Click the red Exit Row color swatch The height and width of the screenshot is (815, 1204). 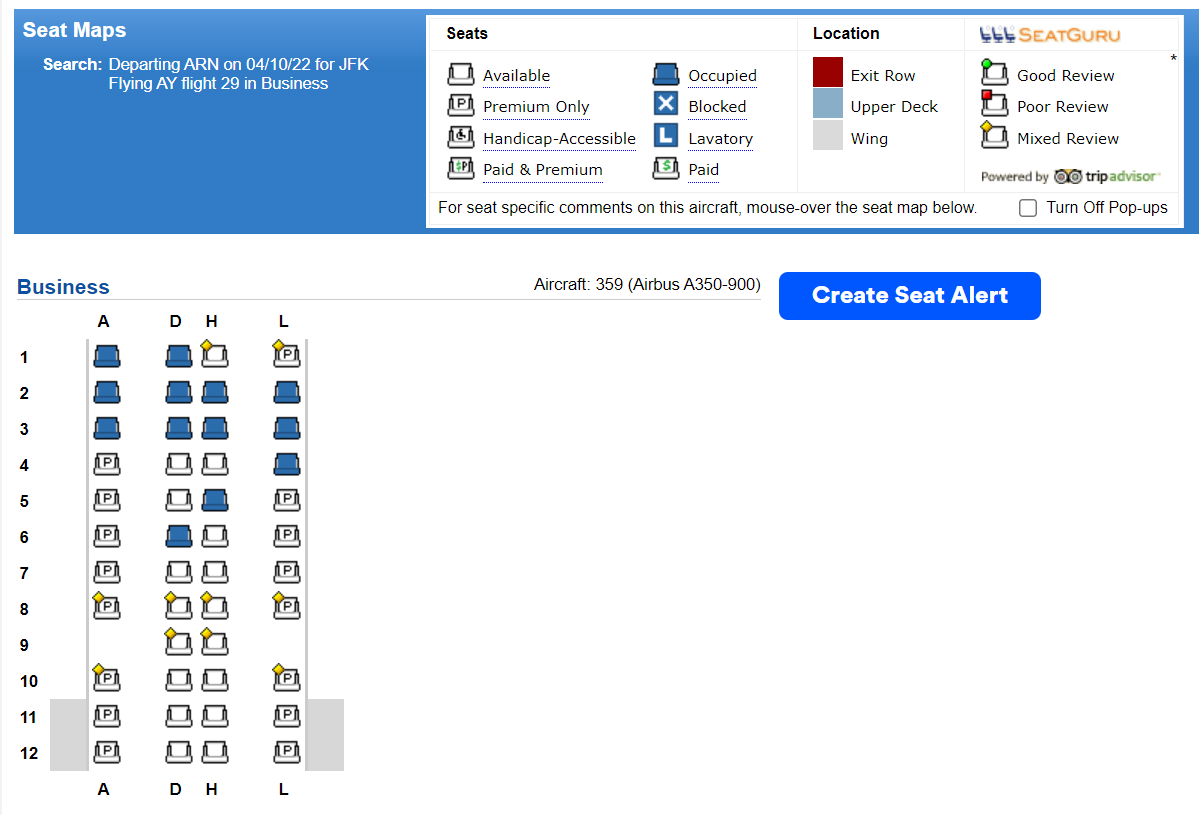pyautogui.click(x=828, y=74)
